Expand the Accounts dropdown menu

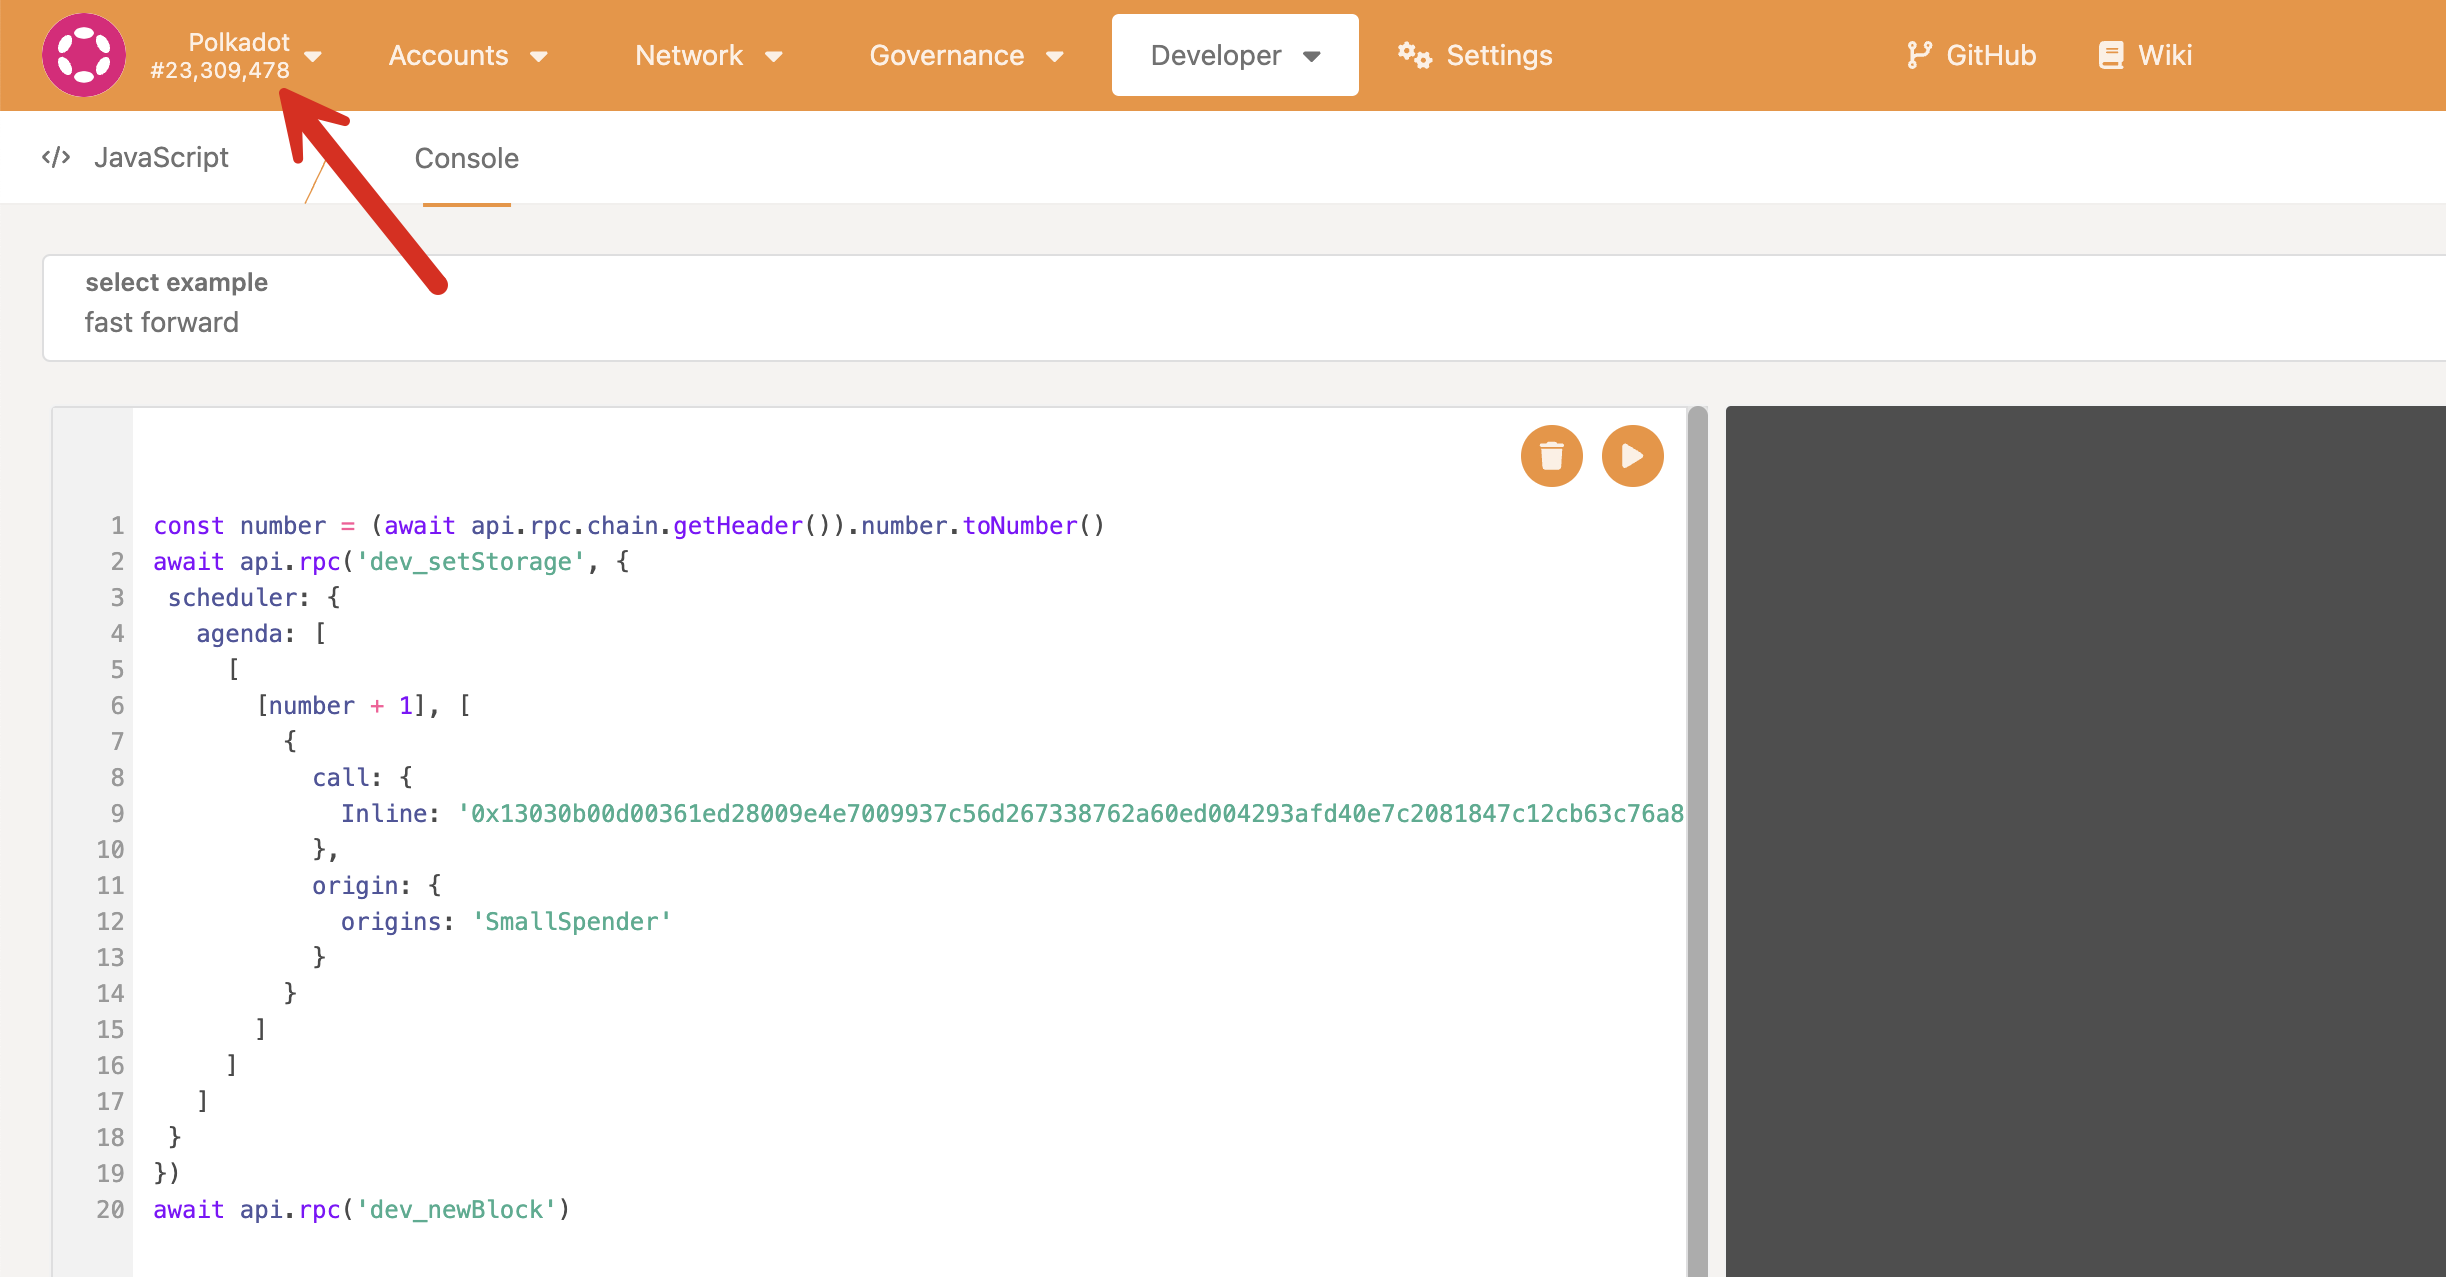[x=466, y=55]
